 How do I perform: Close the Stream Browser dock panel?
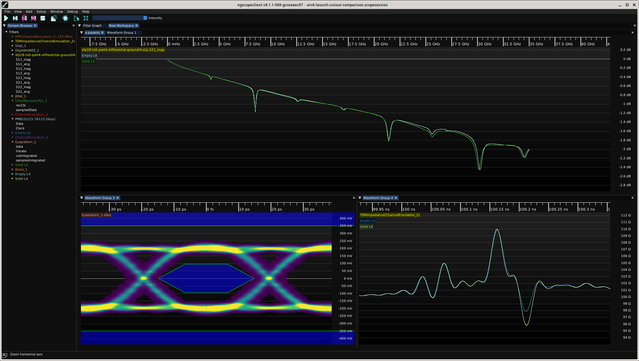tap(73, 25)
